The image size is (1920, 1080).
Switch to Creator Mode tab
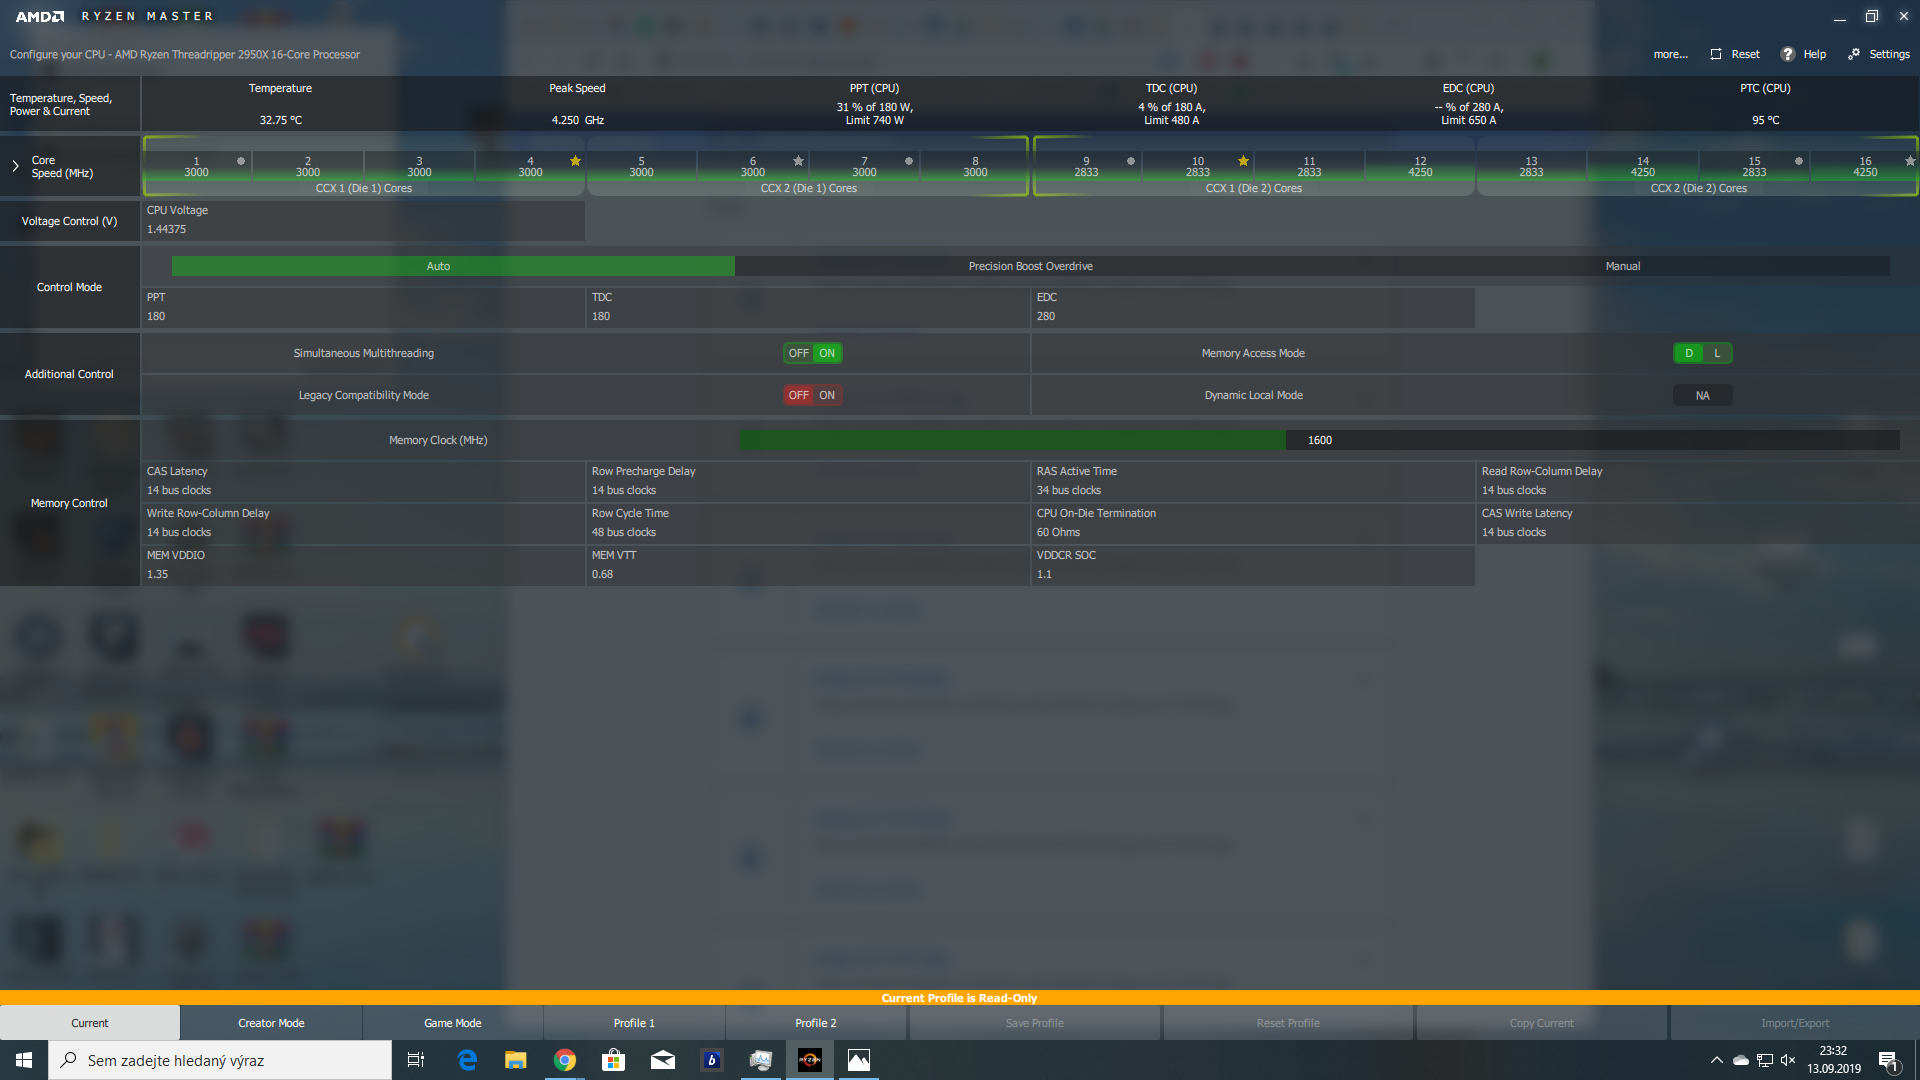[271, 1023]
